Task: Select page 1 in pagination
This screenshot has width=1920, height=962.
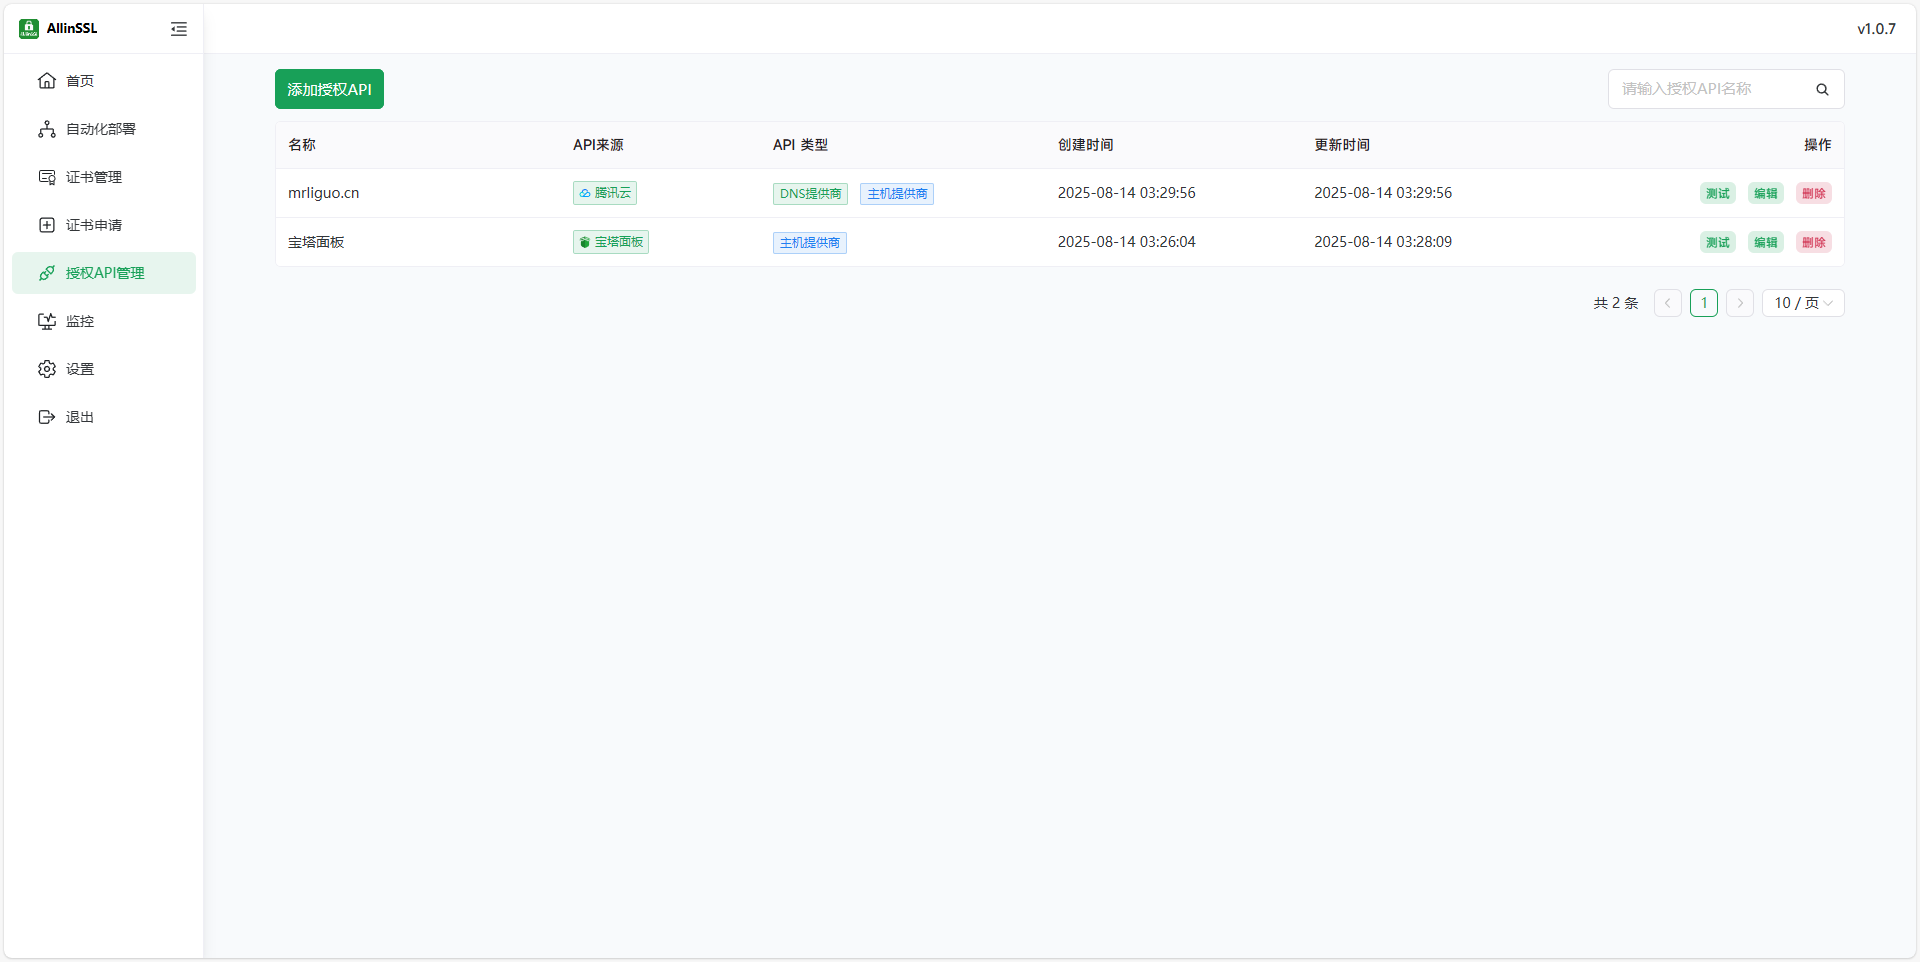Action: (x=1704, y=303)
